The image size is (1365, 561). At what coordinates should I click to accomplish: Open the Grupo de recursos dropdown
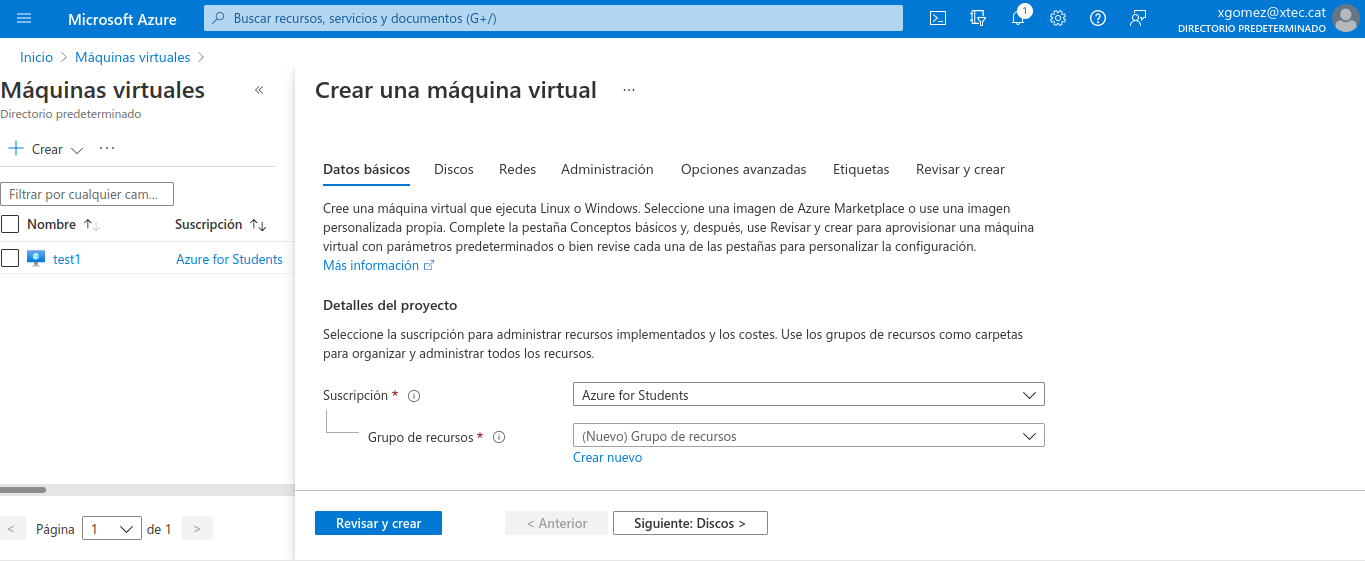(x=809, y=435)
